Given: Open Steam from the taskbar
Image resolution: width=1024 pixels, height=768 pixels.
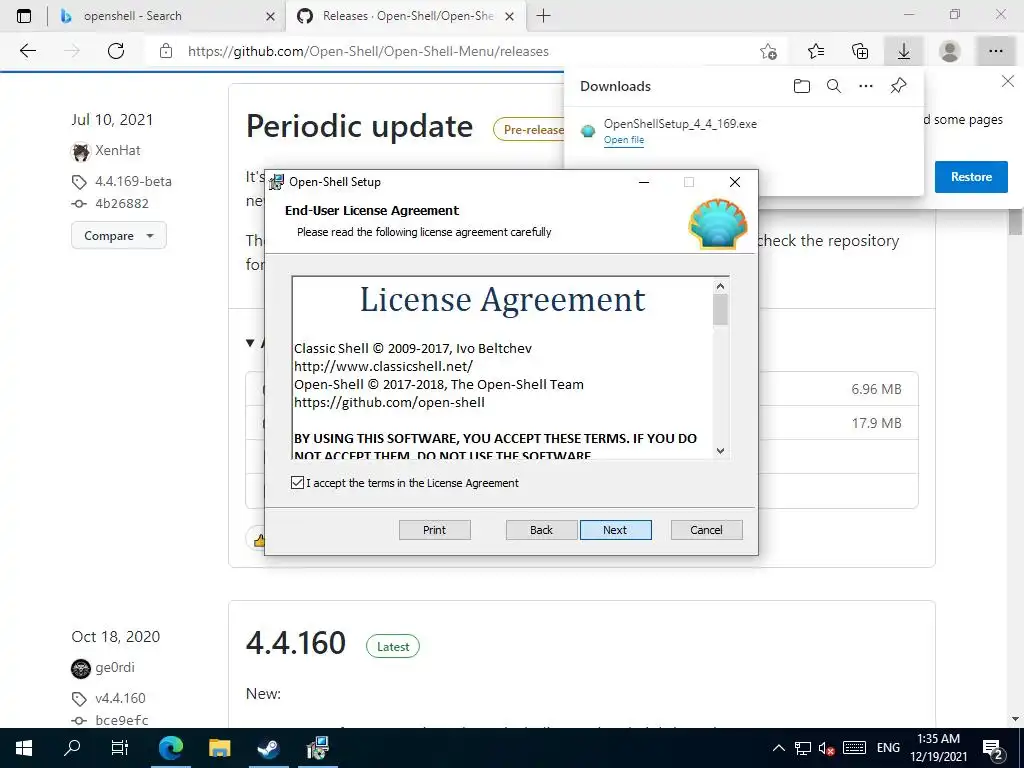Looking at the screenshot, I should pyautogui.click(x=268, y=748).
